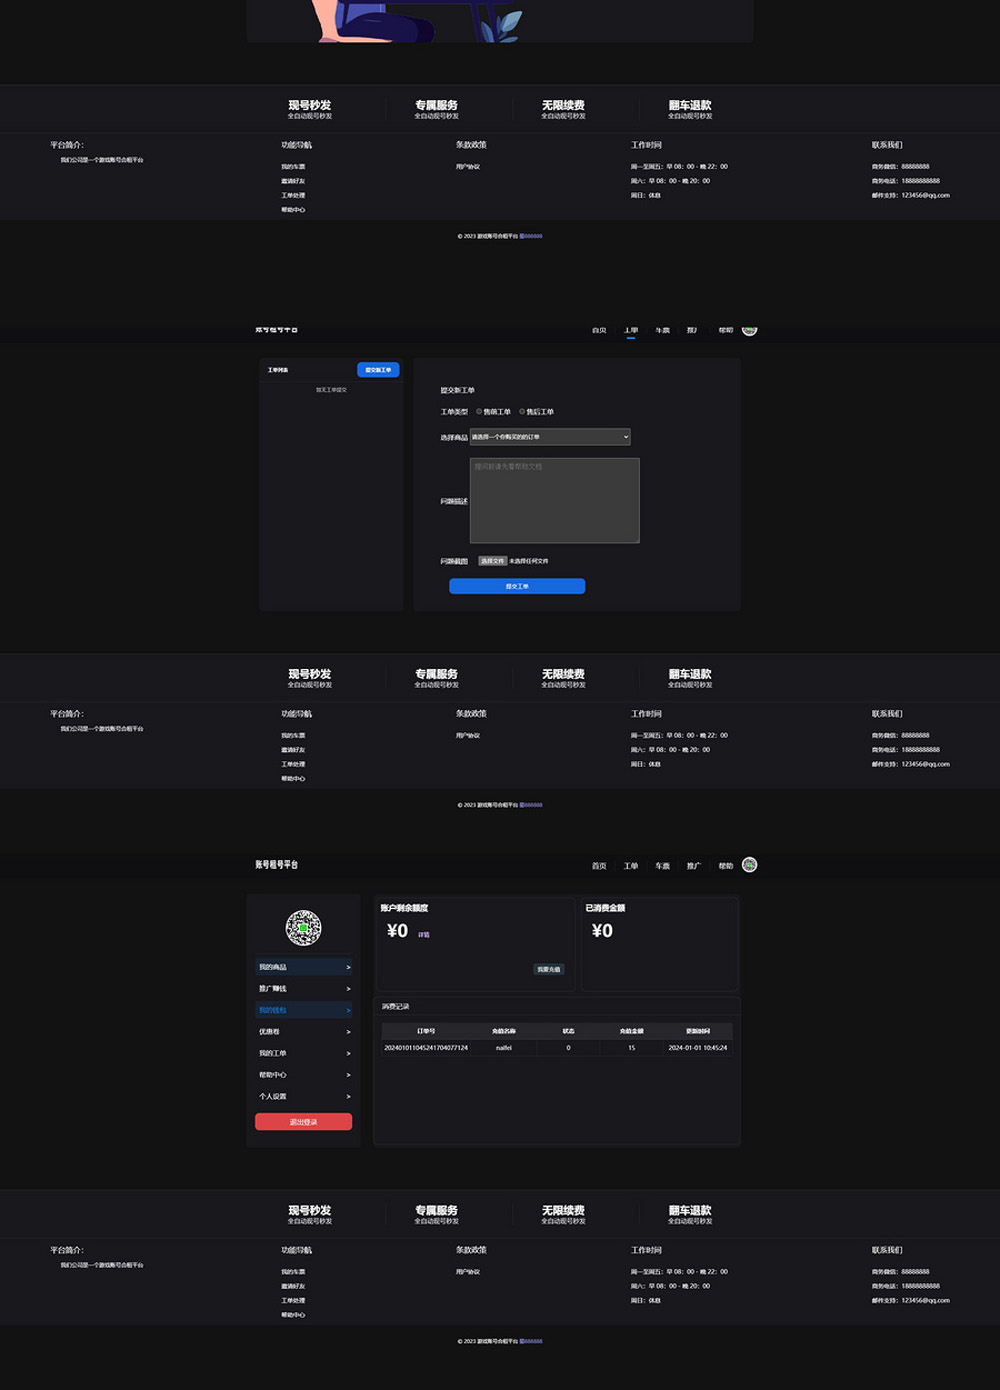Image resolution: width=1000 pixels, height=1390 pixels.
Task: Select the 售后工单 radio button
Action: [x=522, y=411]
